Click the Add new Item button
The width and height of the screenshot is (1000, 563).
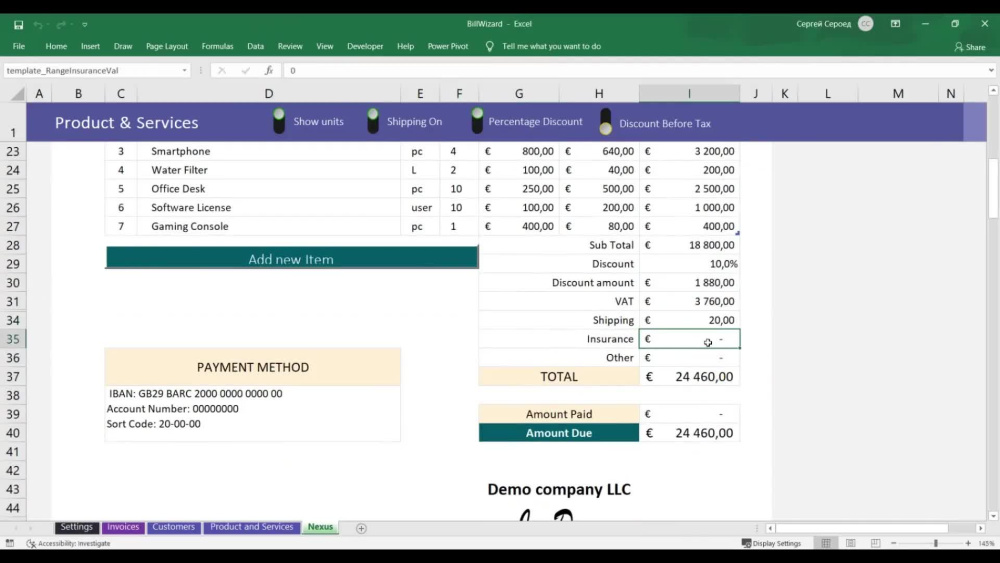click(x=291, y=258)
